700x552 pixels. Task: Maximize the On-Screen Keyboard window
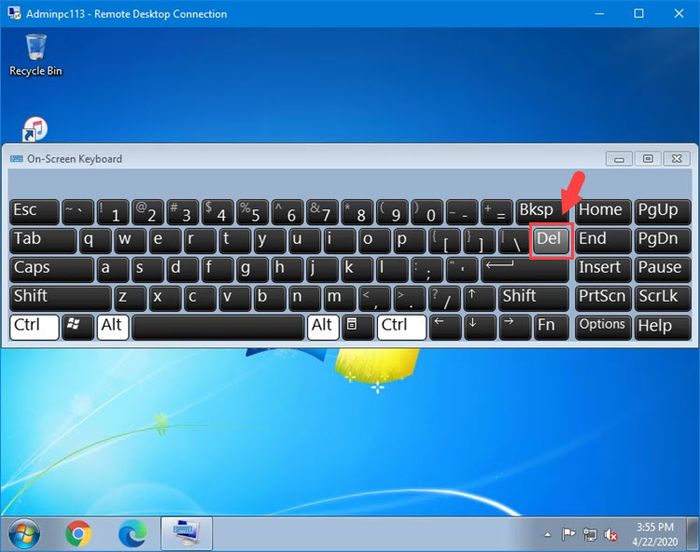tap(648, 159)
